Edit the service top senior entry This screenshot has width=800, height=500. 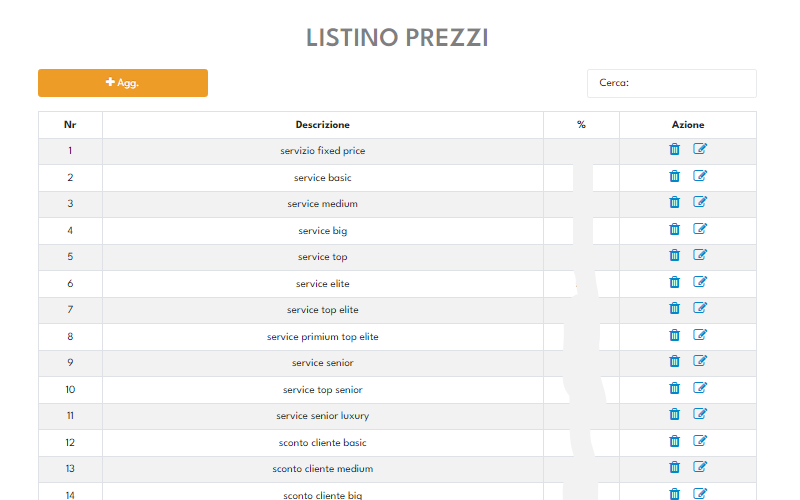pyautogui.click(x=699, y=388)
